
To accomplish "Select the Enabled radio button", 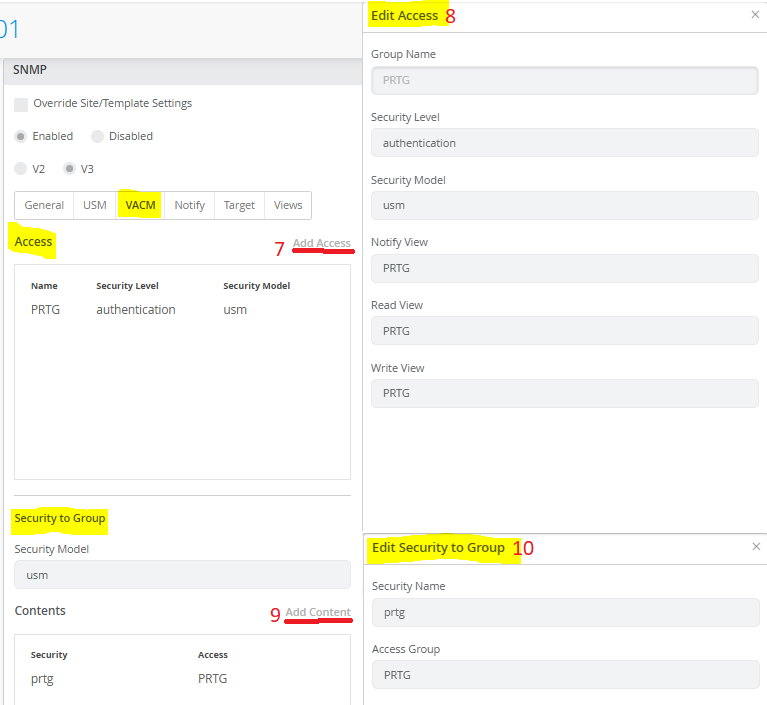I will point(21,137).
